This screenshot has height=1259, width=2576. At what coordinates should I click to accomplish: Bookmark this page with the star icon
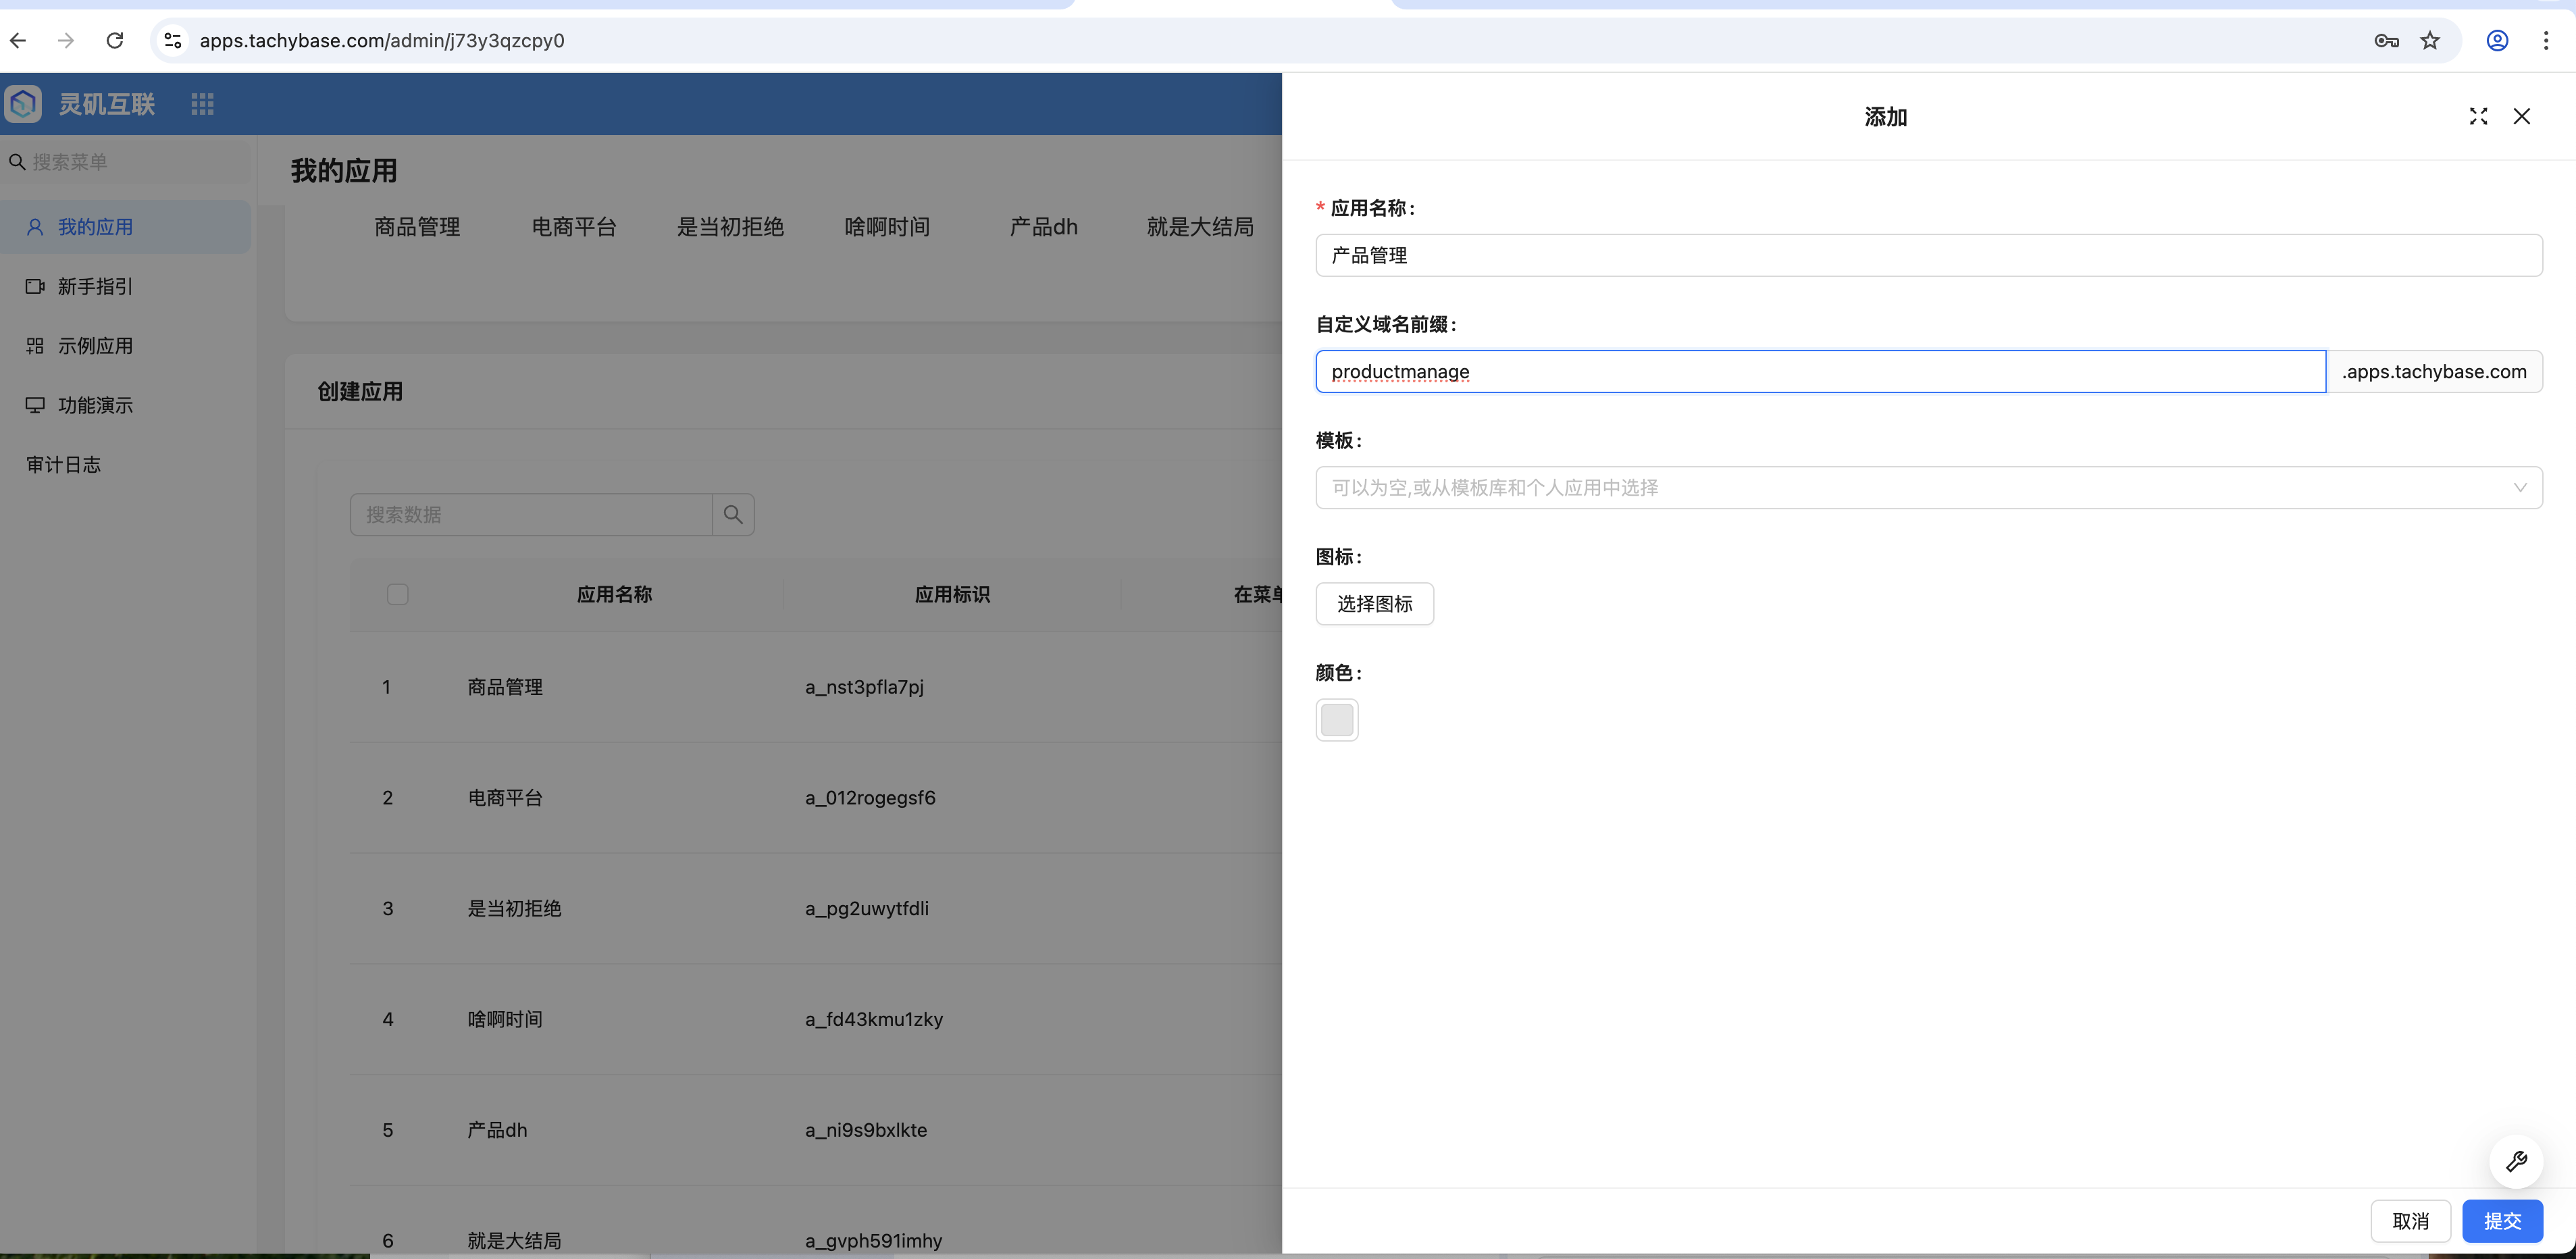[x=2429, y=41]
